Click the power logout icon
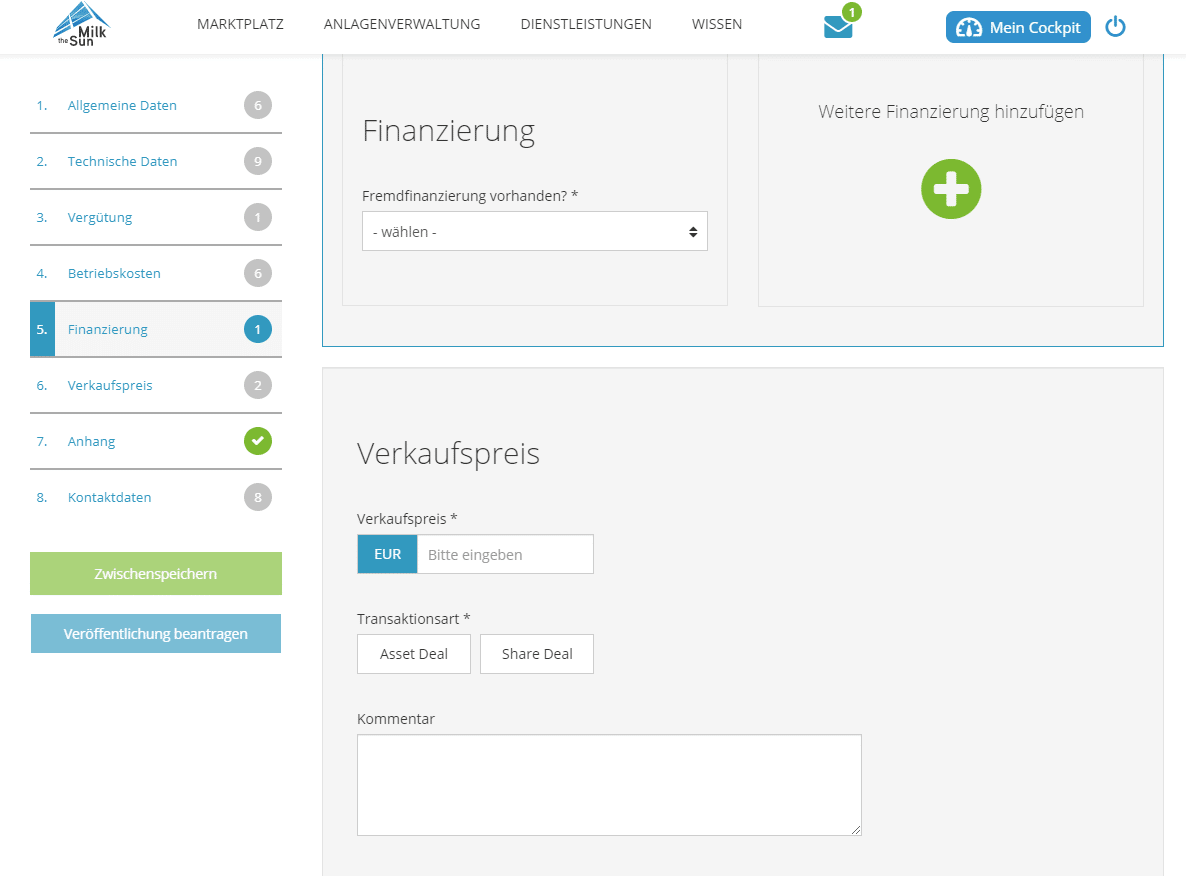This screenshot has width=1186, height=876. (x=1115, y=27)
